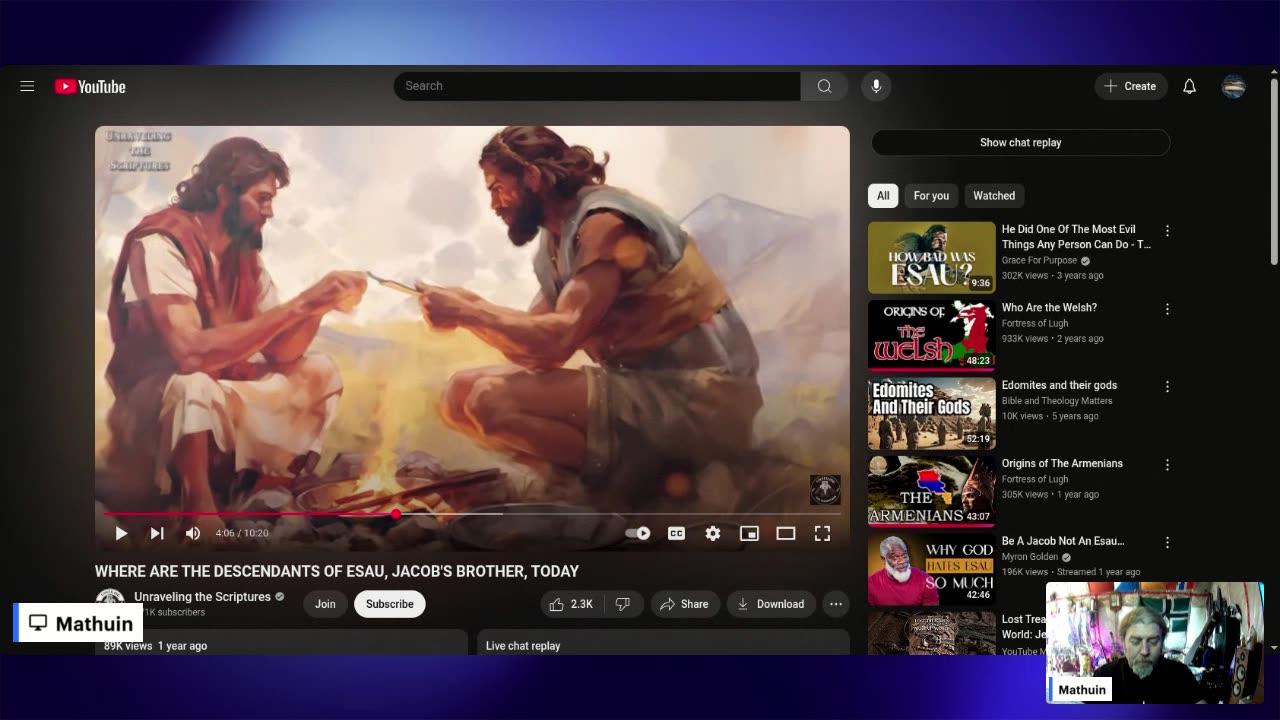Click the Mathuin webcam overlay
This screenshot has width=1280, height=720.
coord(1155,642)
